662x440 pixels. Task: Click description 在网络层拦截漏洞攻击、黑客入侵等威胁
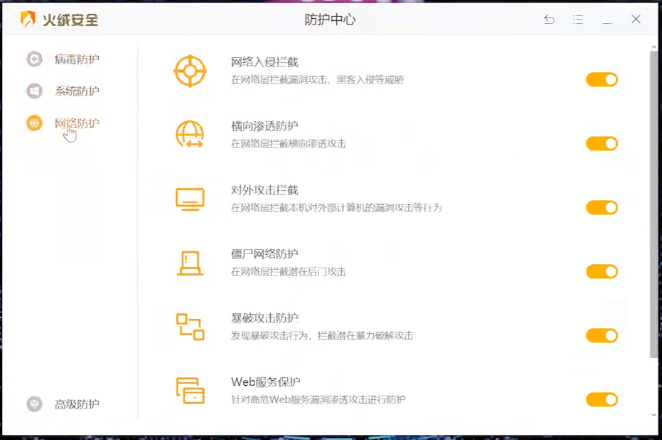point(317,80)
